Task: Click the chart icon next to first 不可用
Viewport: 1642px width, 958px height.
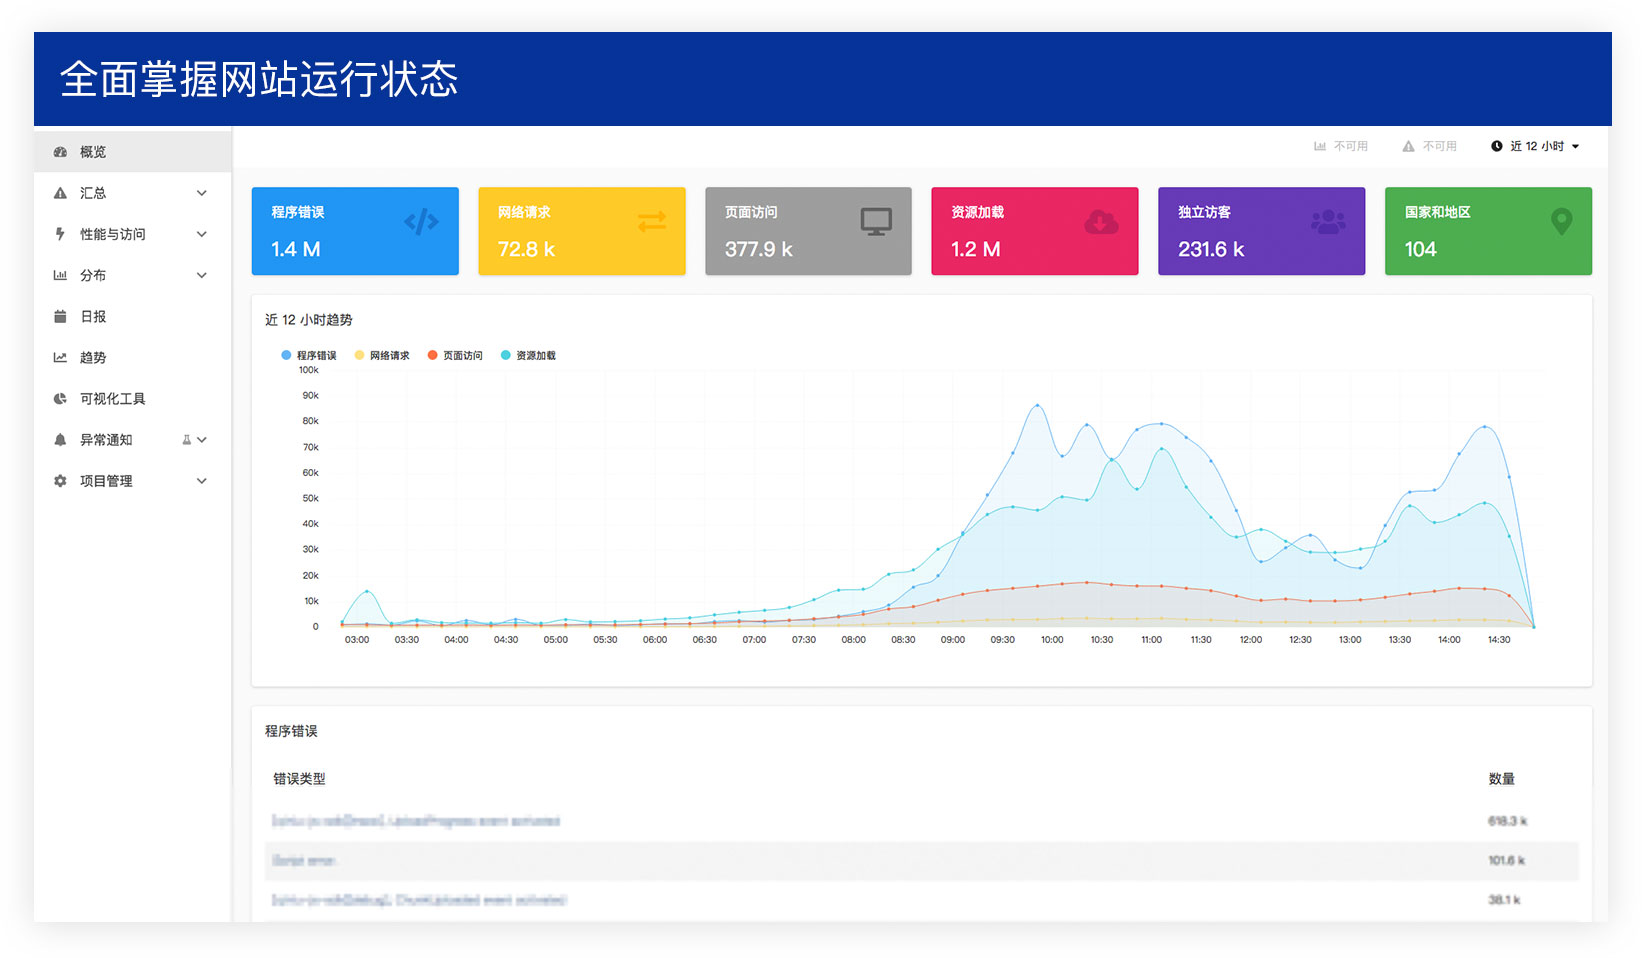Action: 1320,146
